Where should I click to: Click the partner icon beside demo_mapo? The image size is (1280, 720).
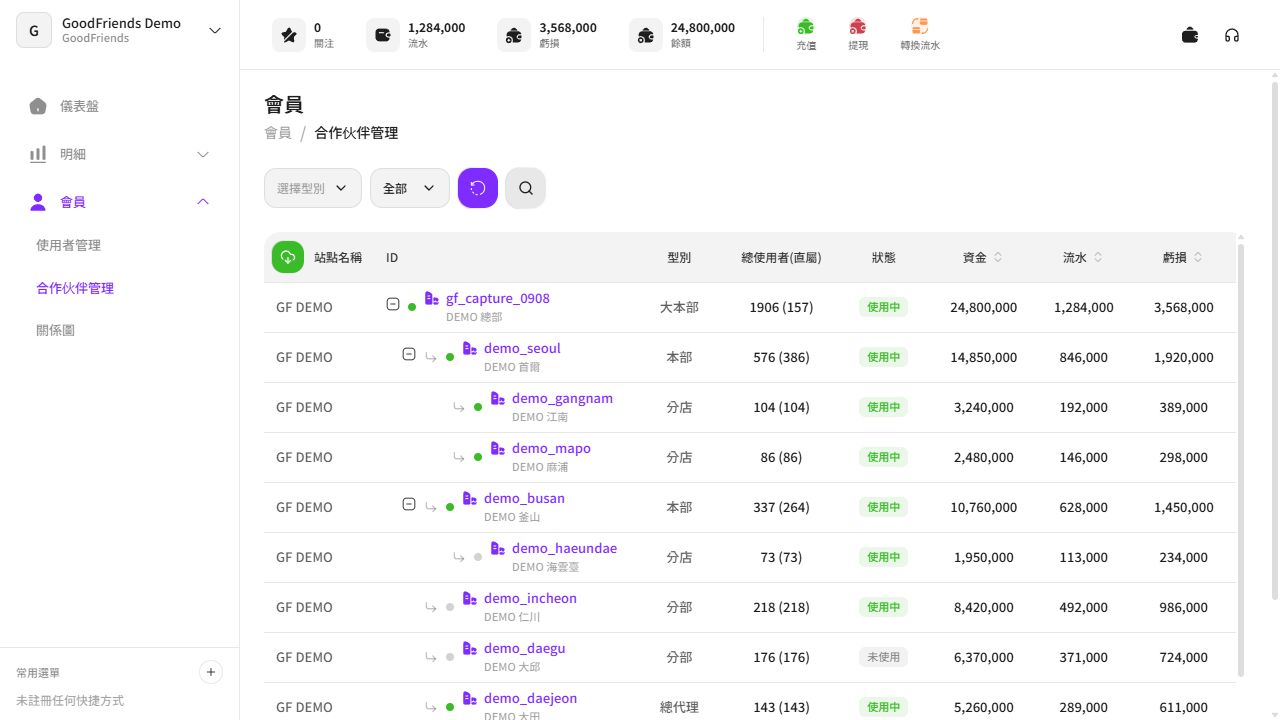pos(498,448)
